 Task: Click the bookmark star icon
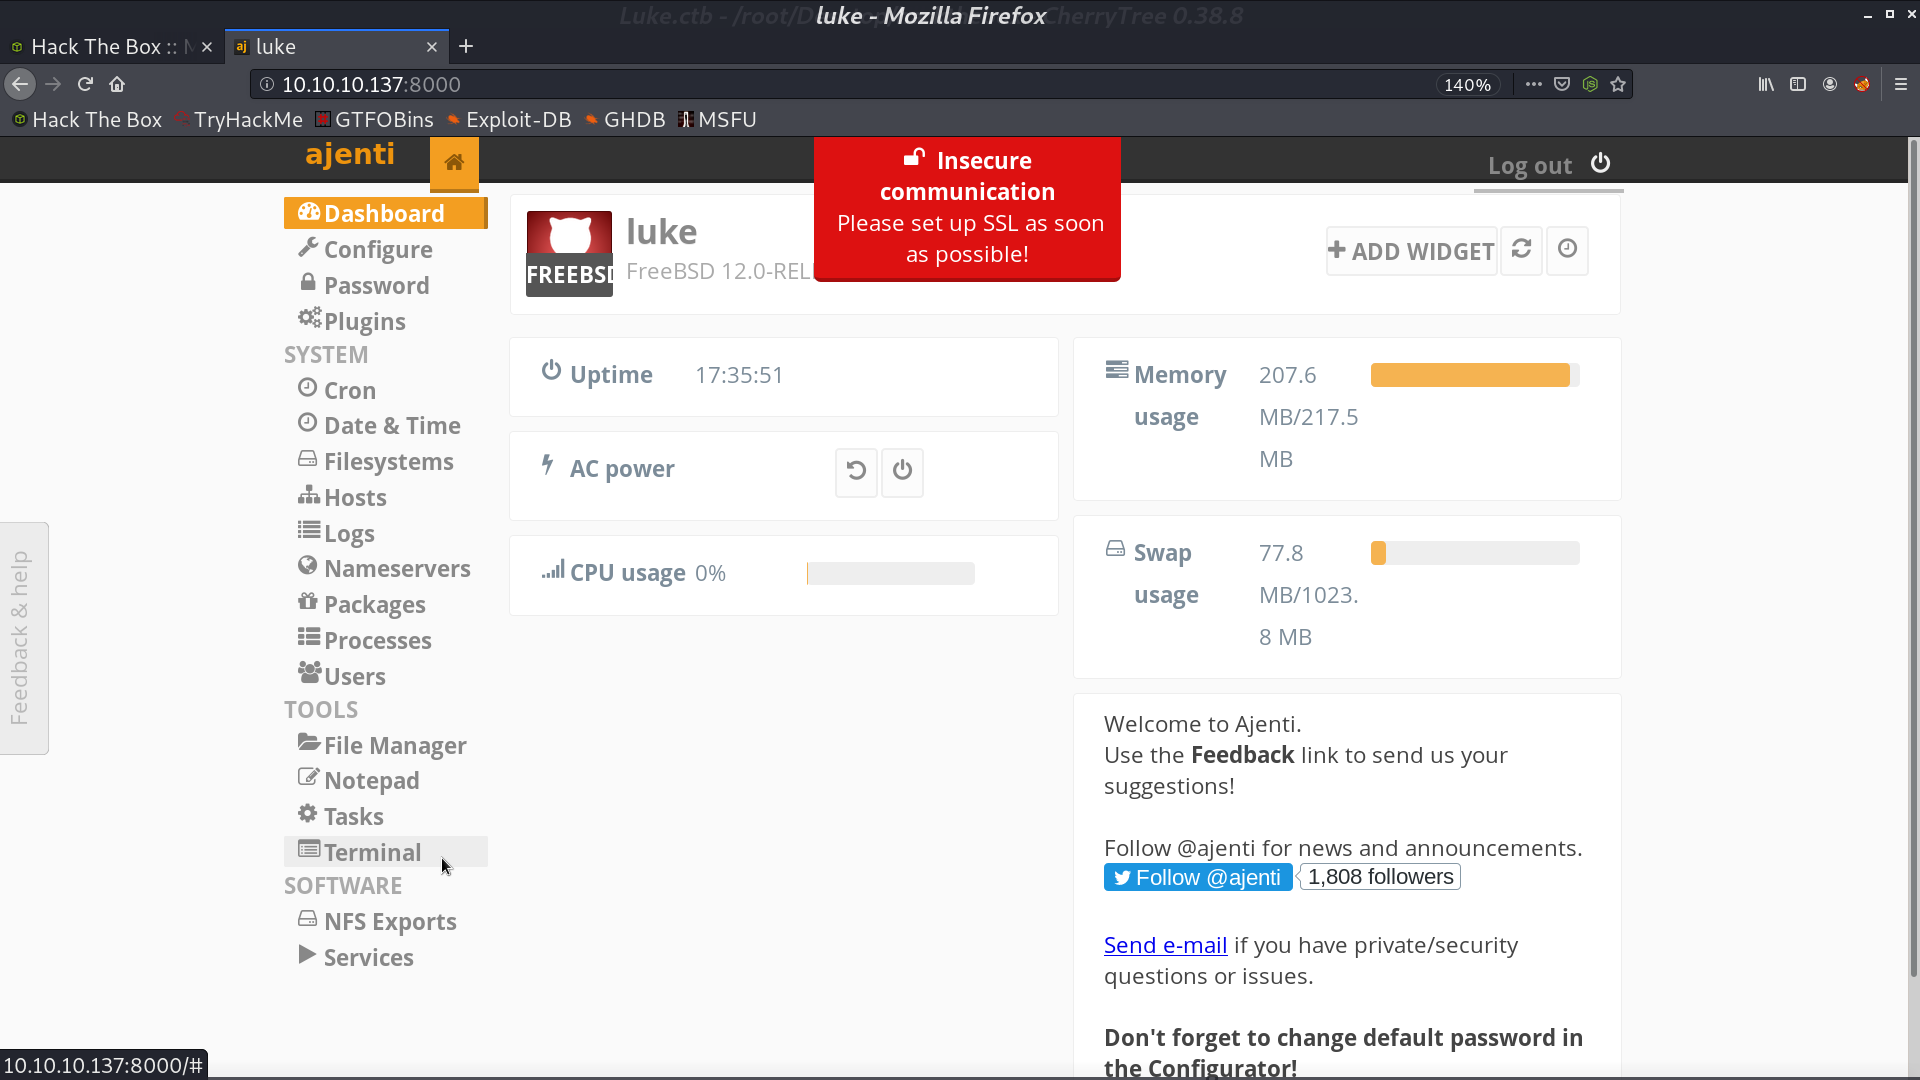1618,85
